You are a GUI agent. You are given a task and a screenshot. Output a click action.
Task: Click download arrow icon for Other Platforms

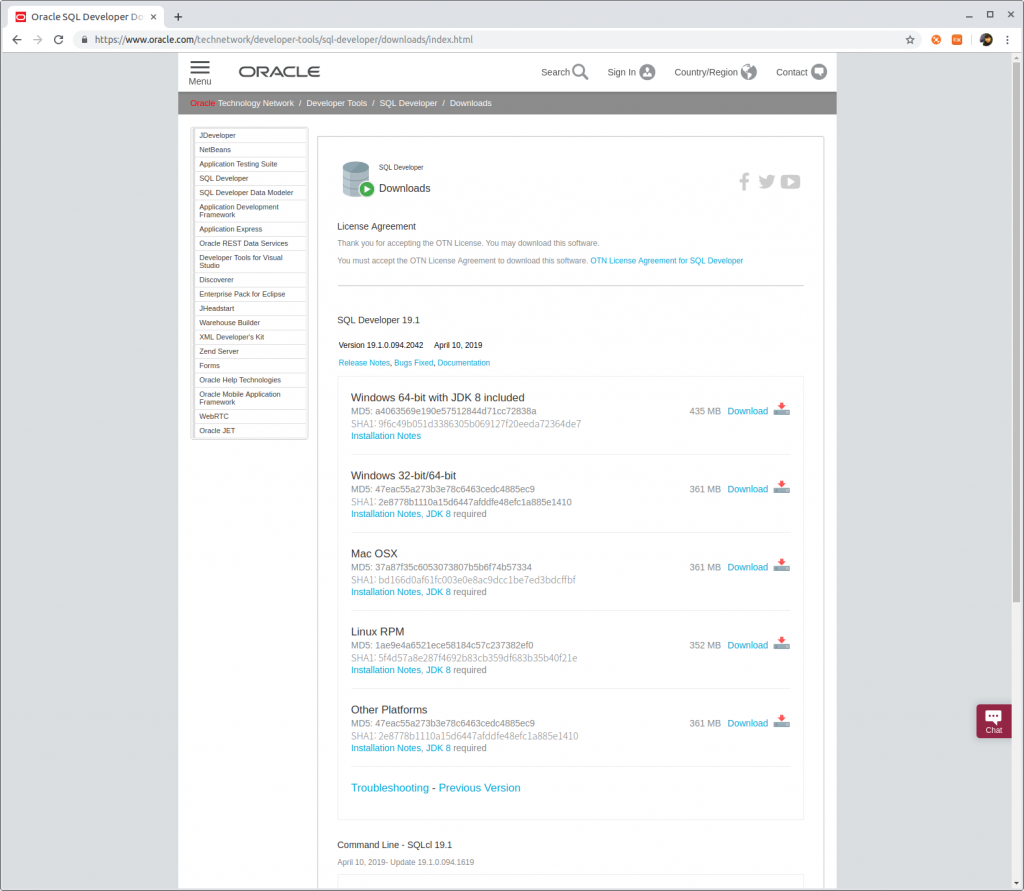[x=782, y=722]
